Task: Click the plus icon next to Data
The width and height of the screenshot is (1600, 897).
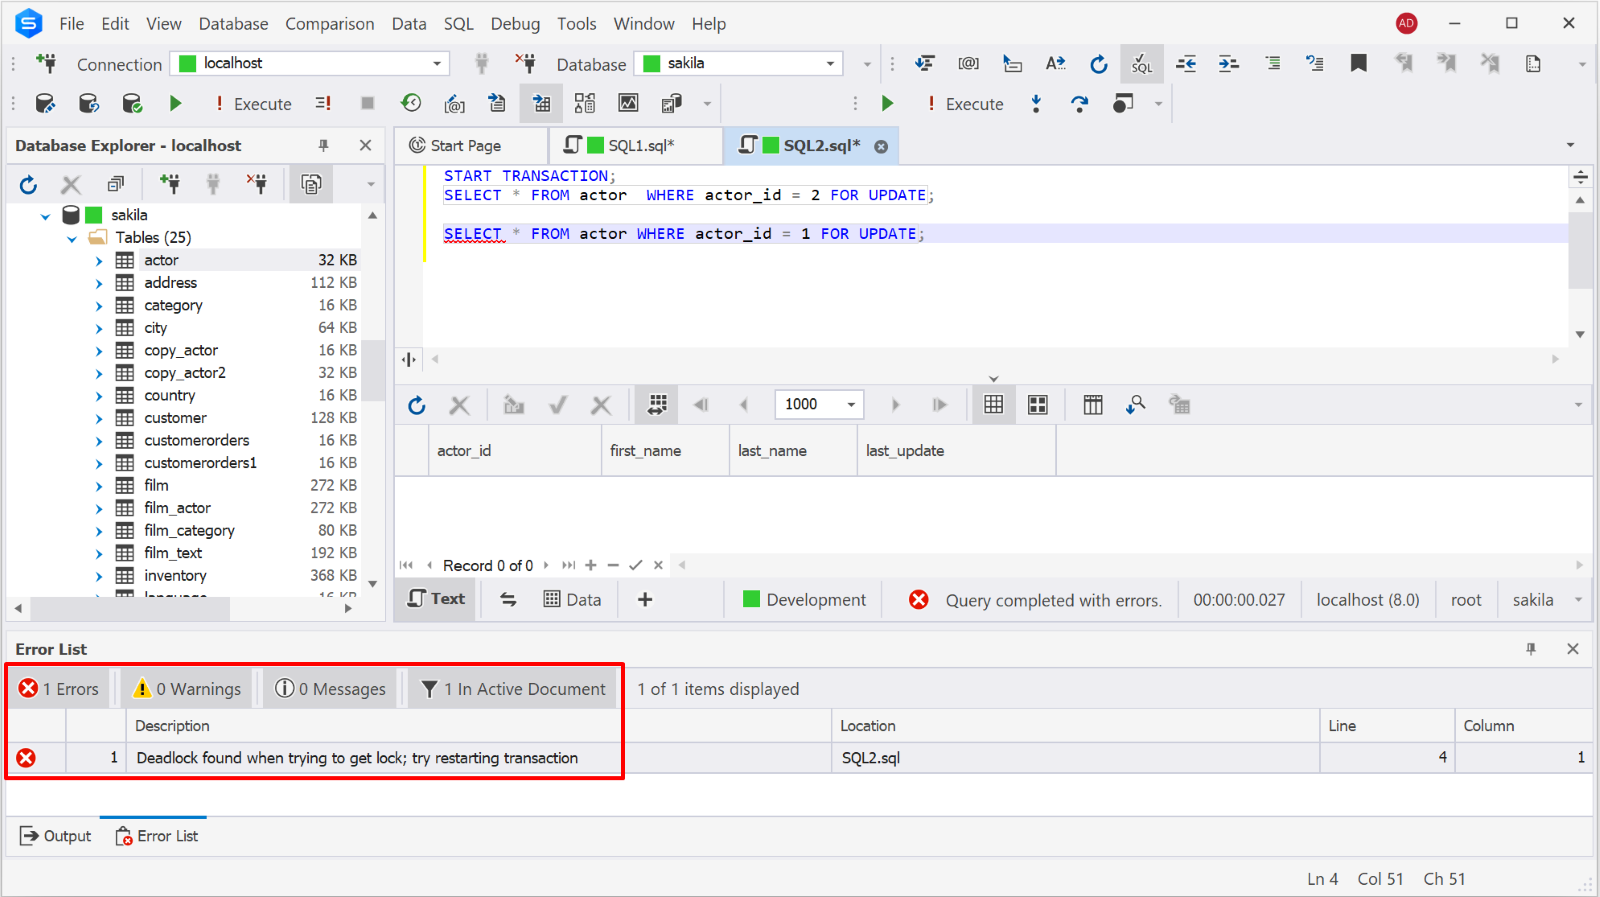Action: 645,600
